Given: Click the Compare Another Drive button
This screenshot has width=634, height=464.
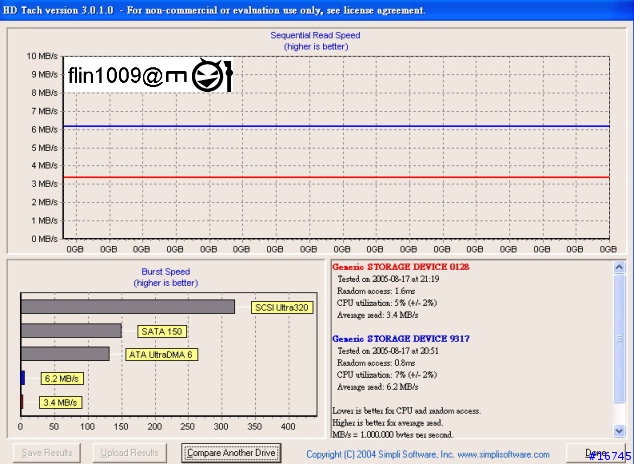Looking at the screenshot, I should coord(231,453).
